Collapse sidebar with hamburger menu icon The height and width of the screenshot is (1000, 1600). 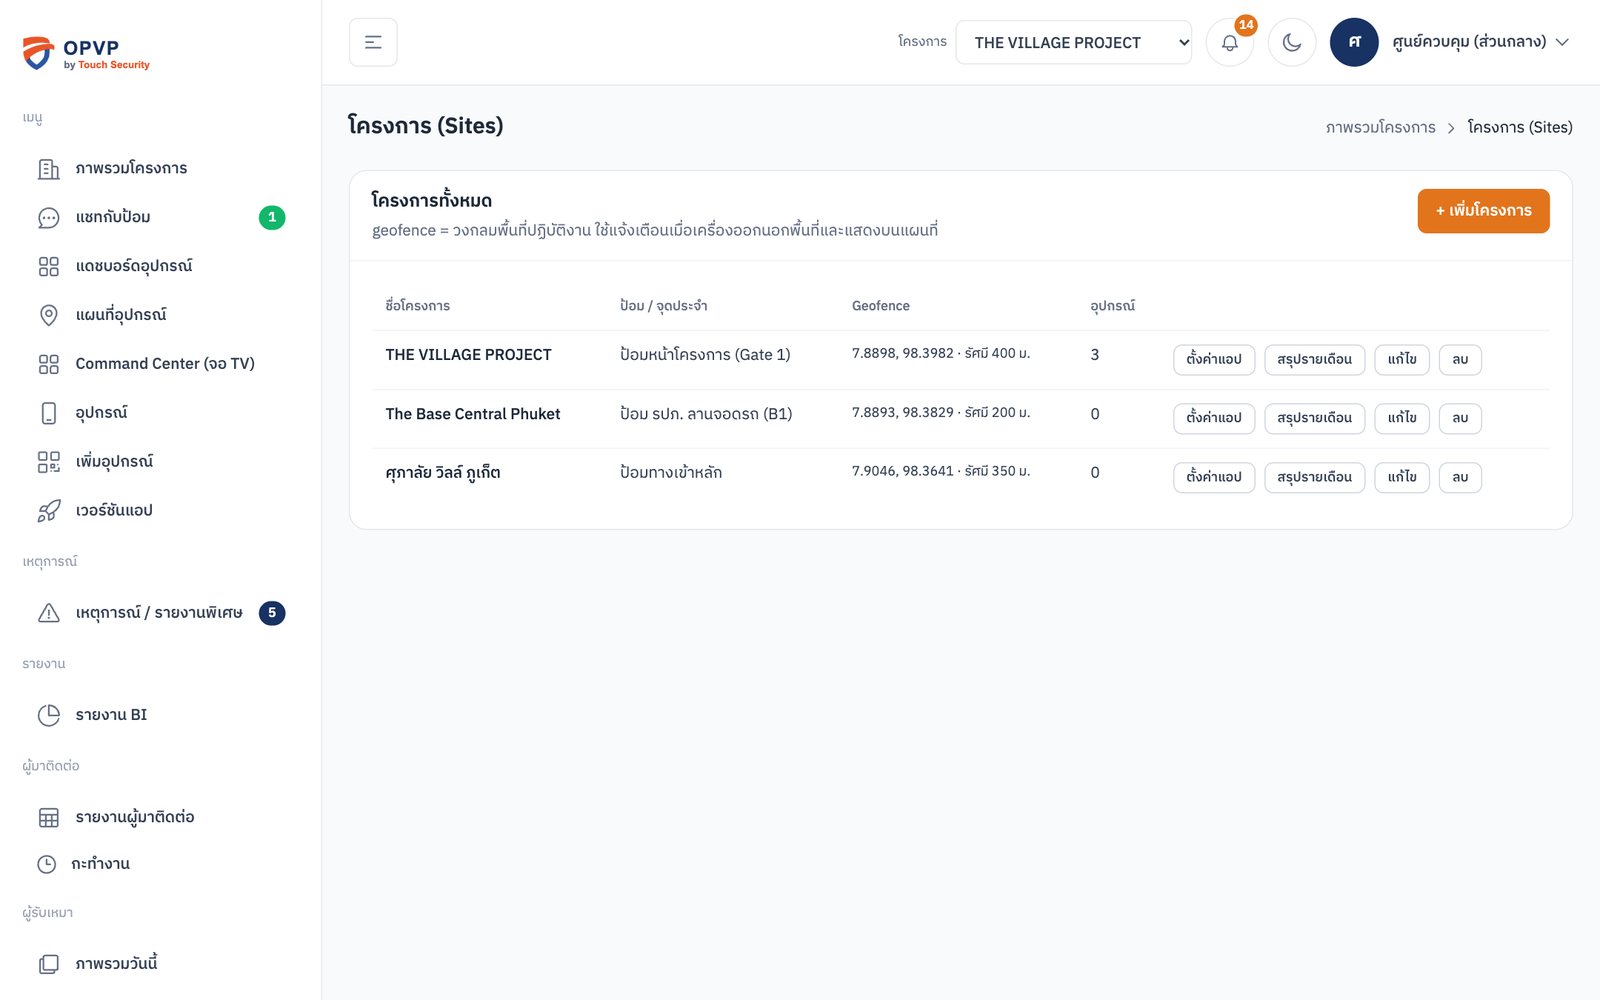[x=373, y=42]
